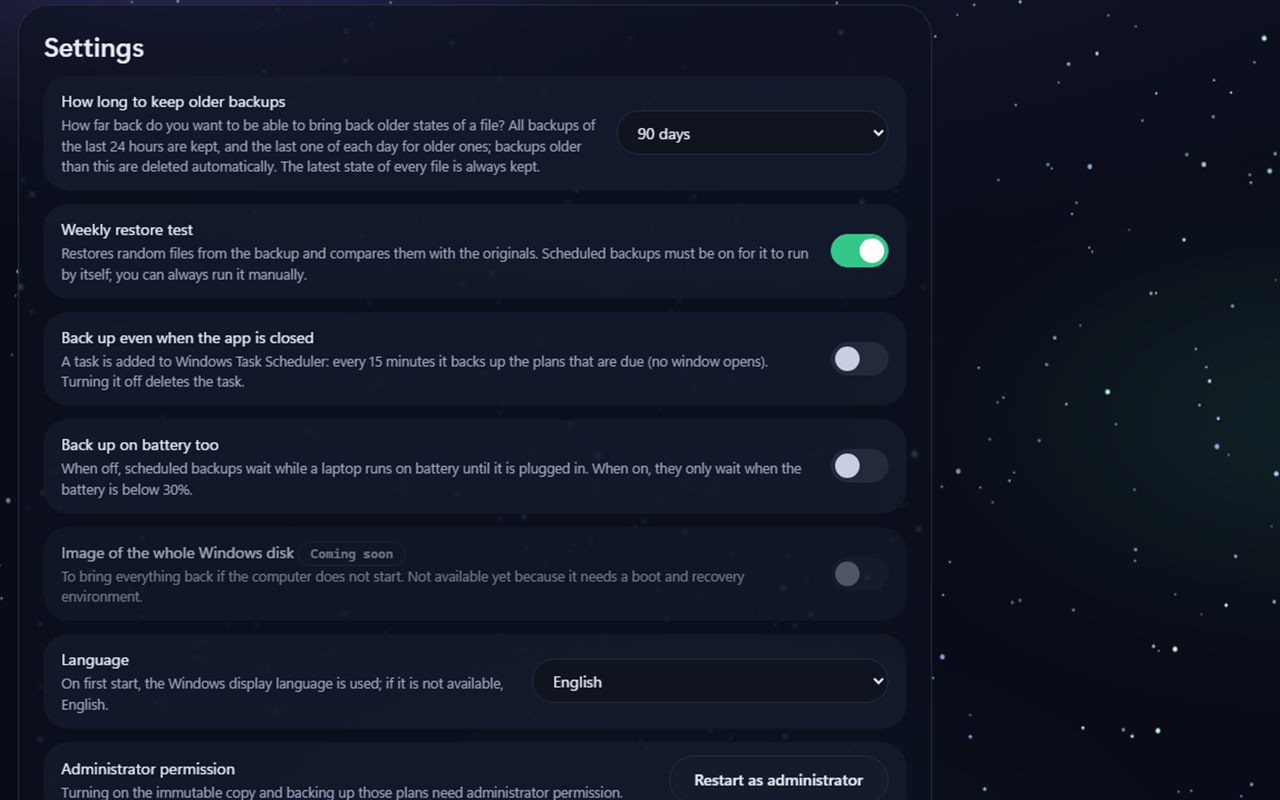Click the chevron arrow on Language selector
The height and width of the screenshot is (800, 1280).
[878, 681]
